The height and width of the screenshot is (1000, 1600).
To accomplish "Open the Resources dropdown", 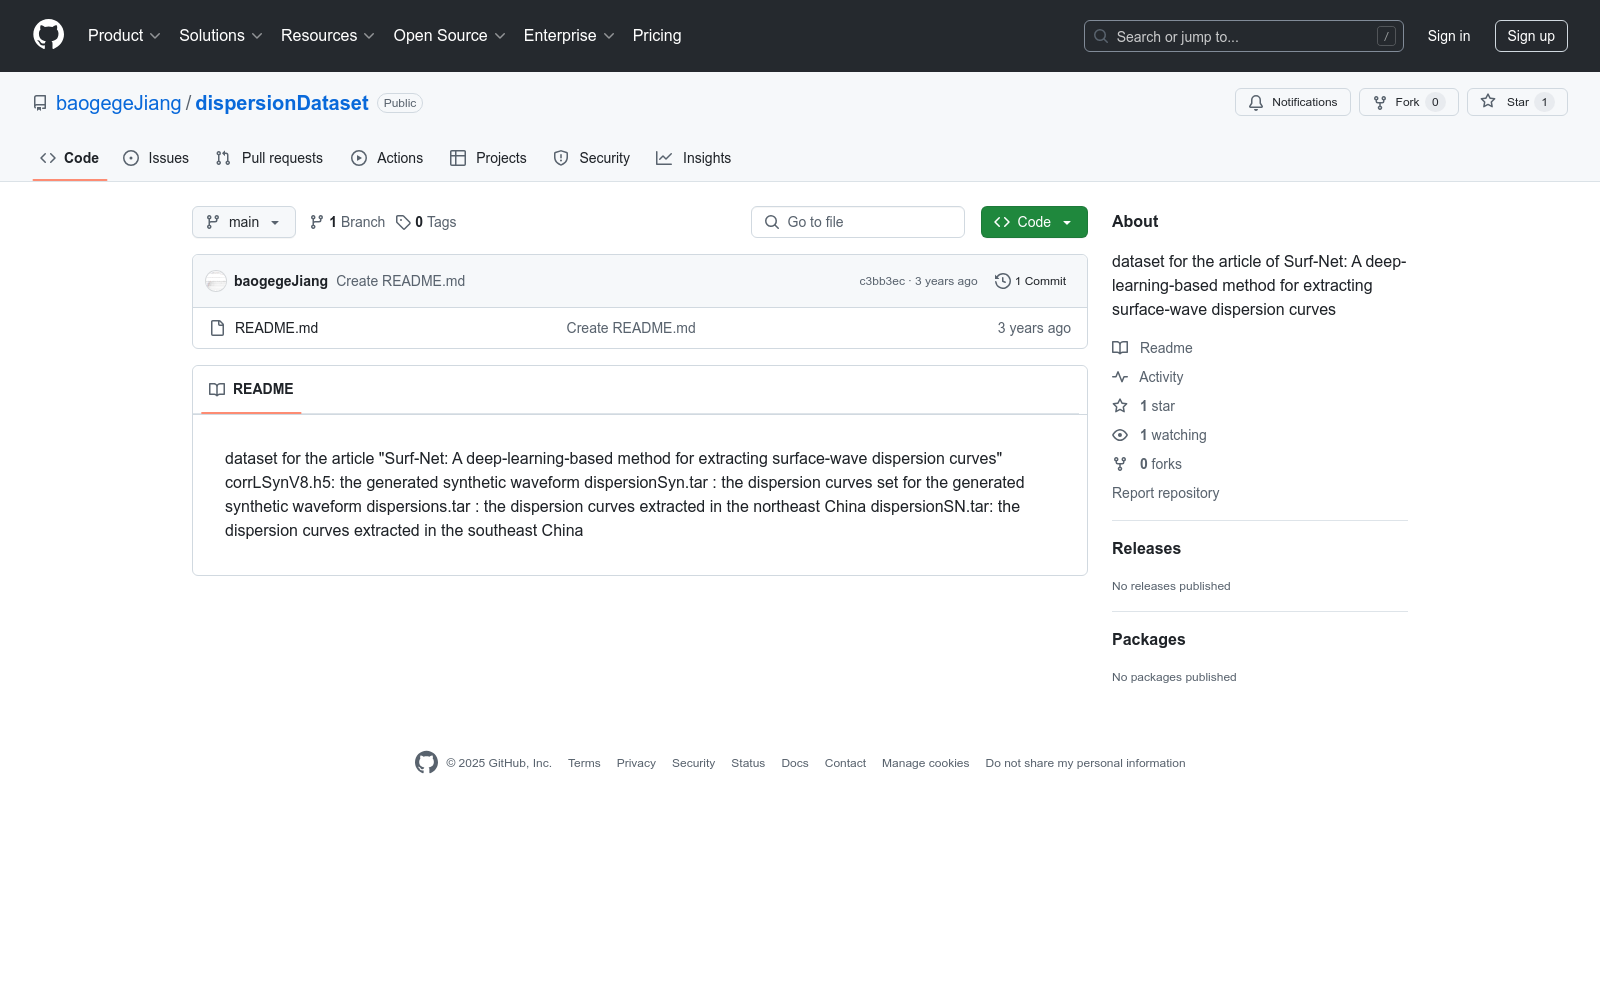I will click(x=328, y=36).
